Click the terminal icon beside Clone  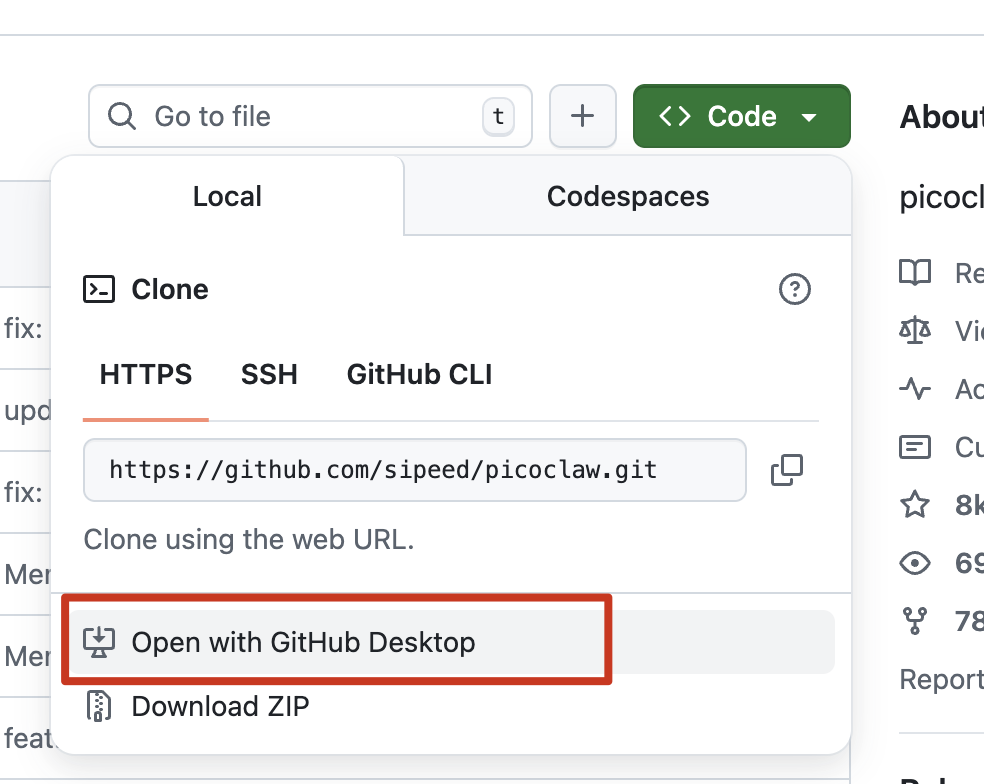(x=99, y=290)
